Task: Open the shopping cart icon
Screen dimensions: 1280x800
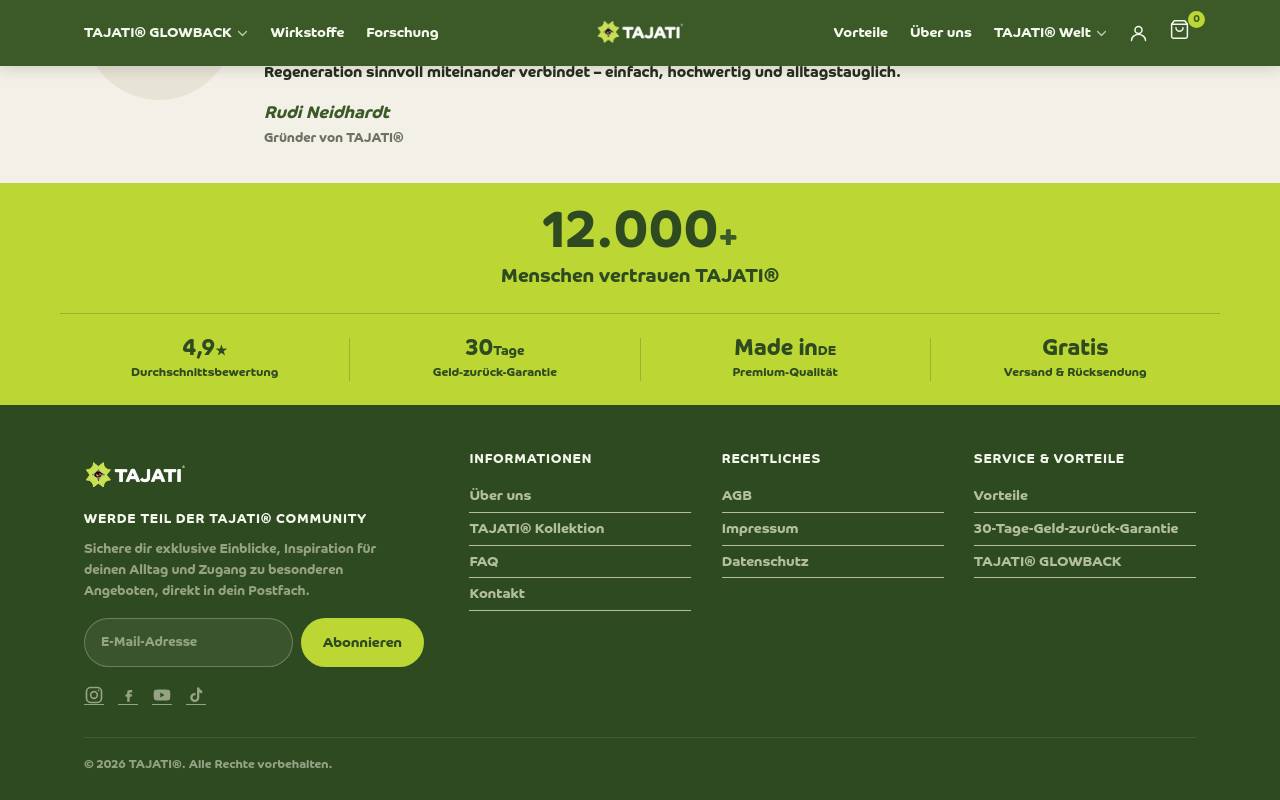Action: point(1179,30)
